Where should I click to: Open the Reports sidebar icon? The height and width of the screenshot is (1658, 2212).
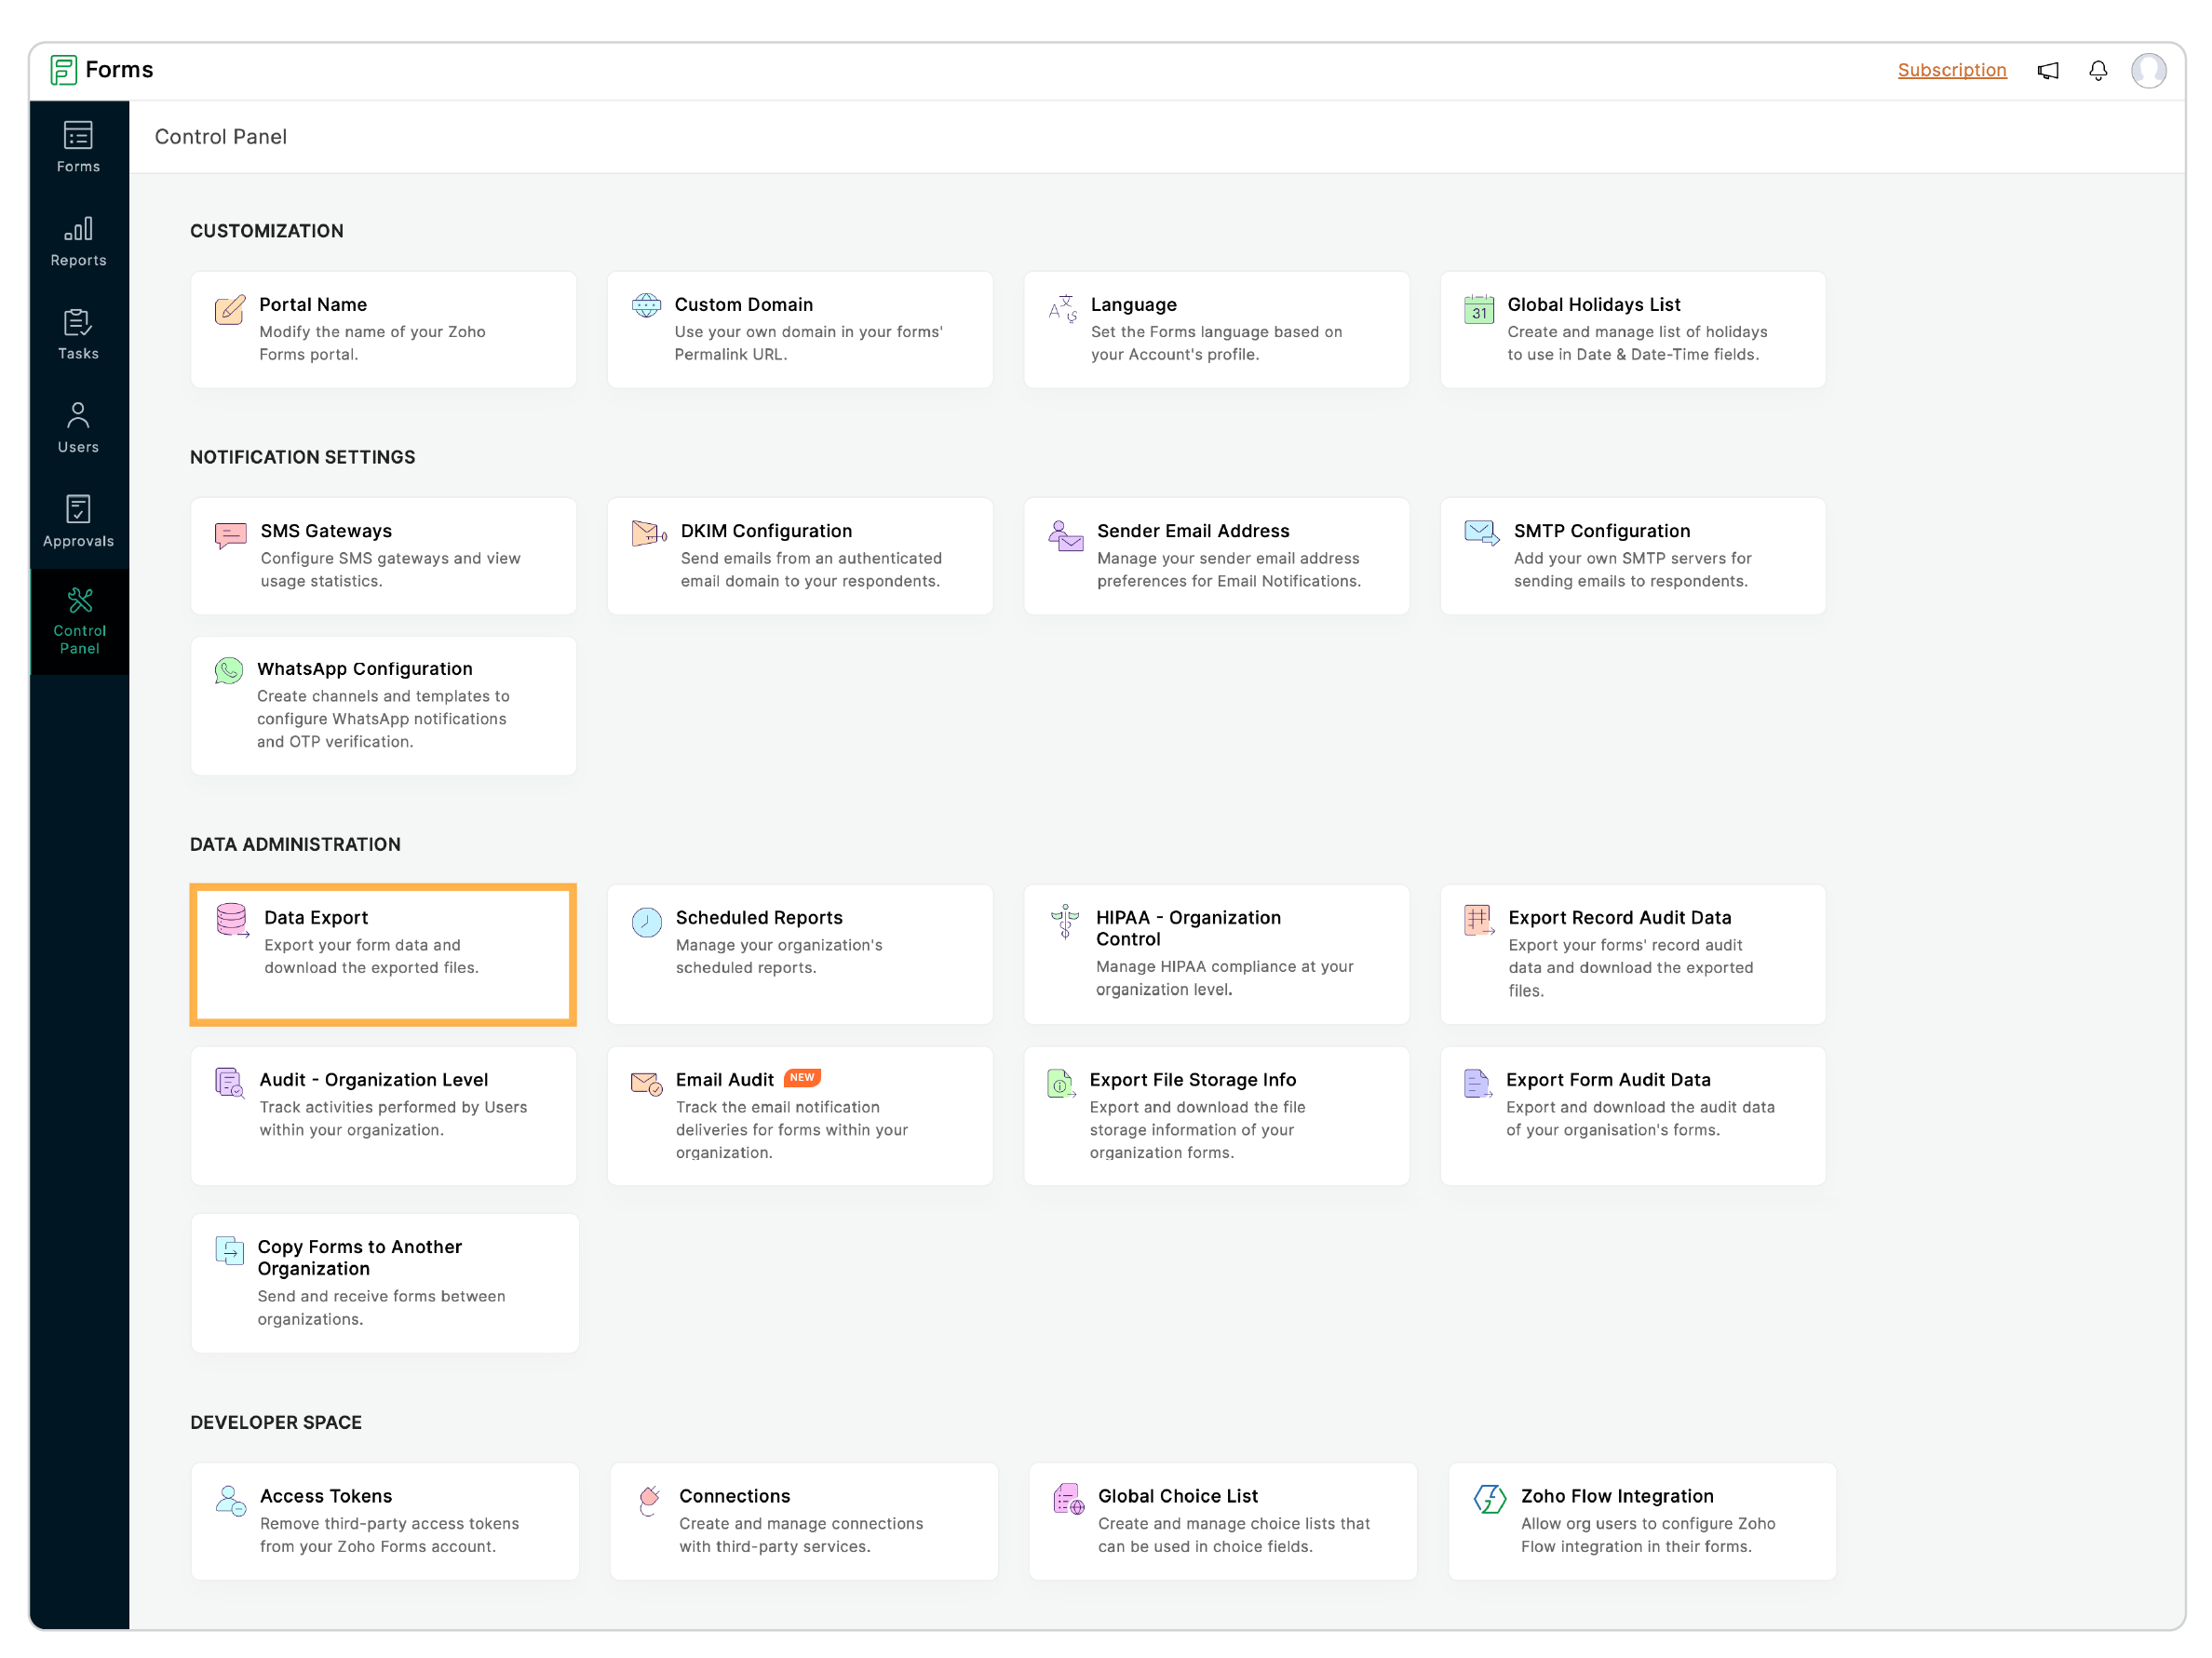[78, 241]
